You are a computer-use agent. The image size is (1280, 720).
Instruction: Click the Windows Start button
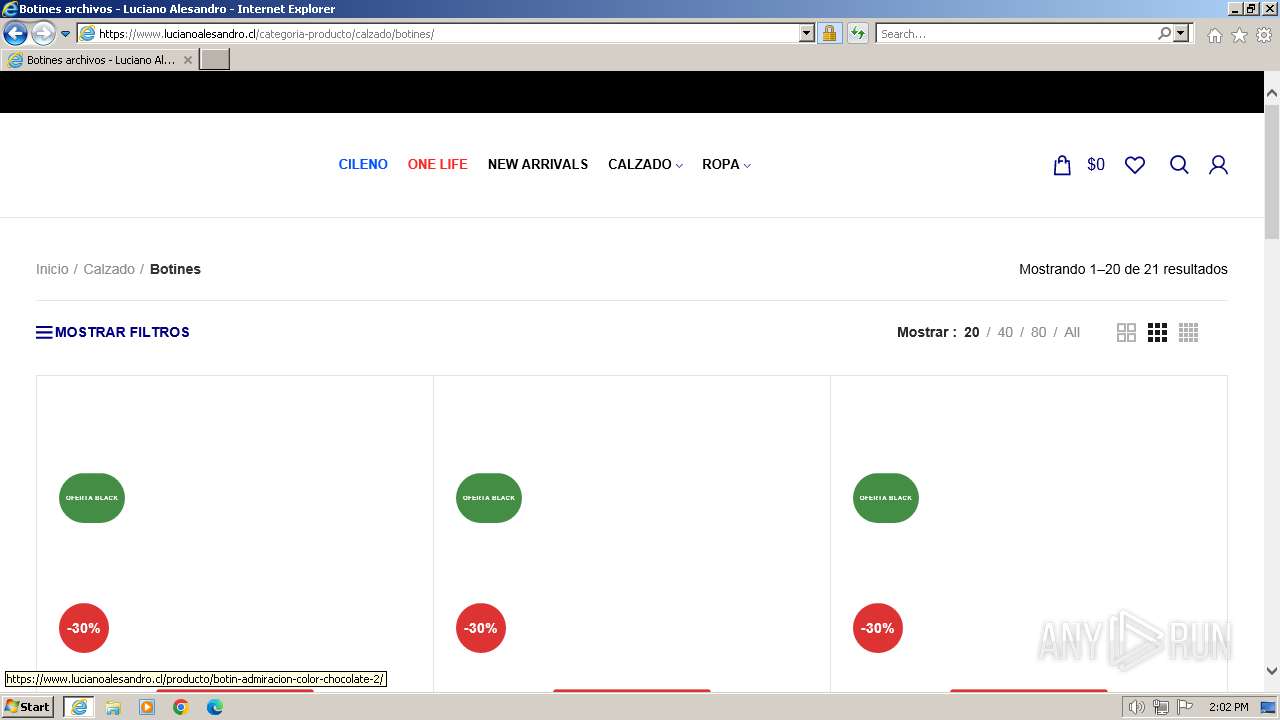pos(27,707)
